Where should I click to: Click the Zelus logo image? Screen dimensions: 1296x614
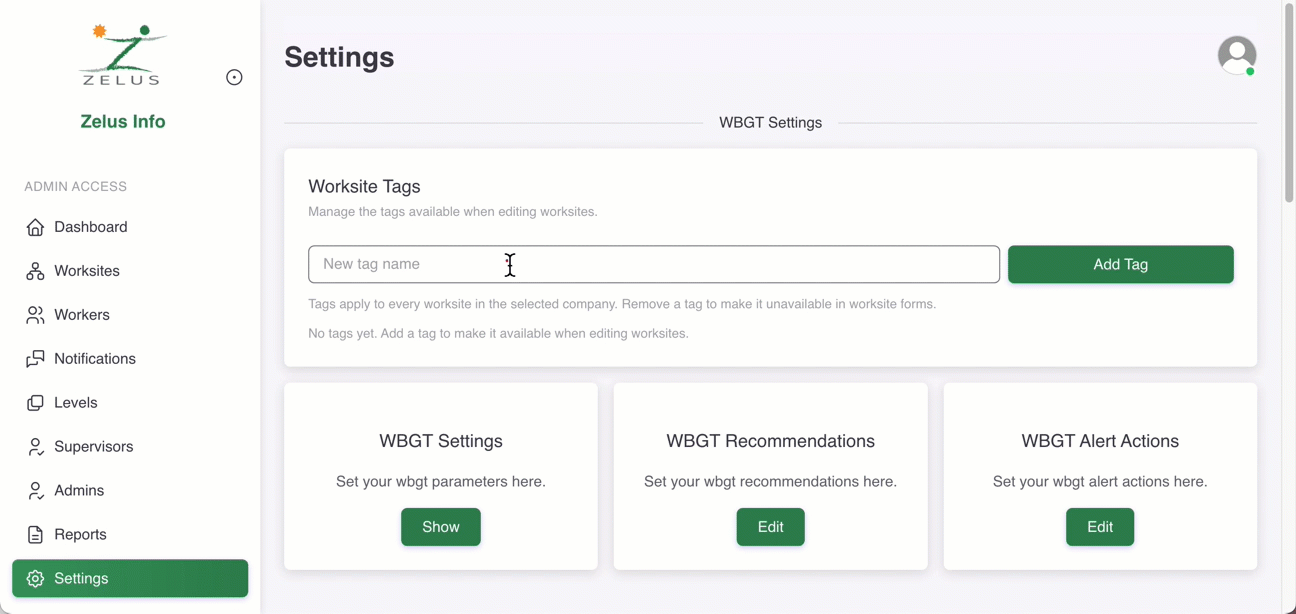(123, 55)
